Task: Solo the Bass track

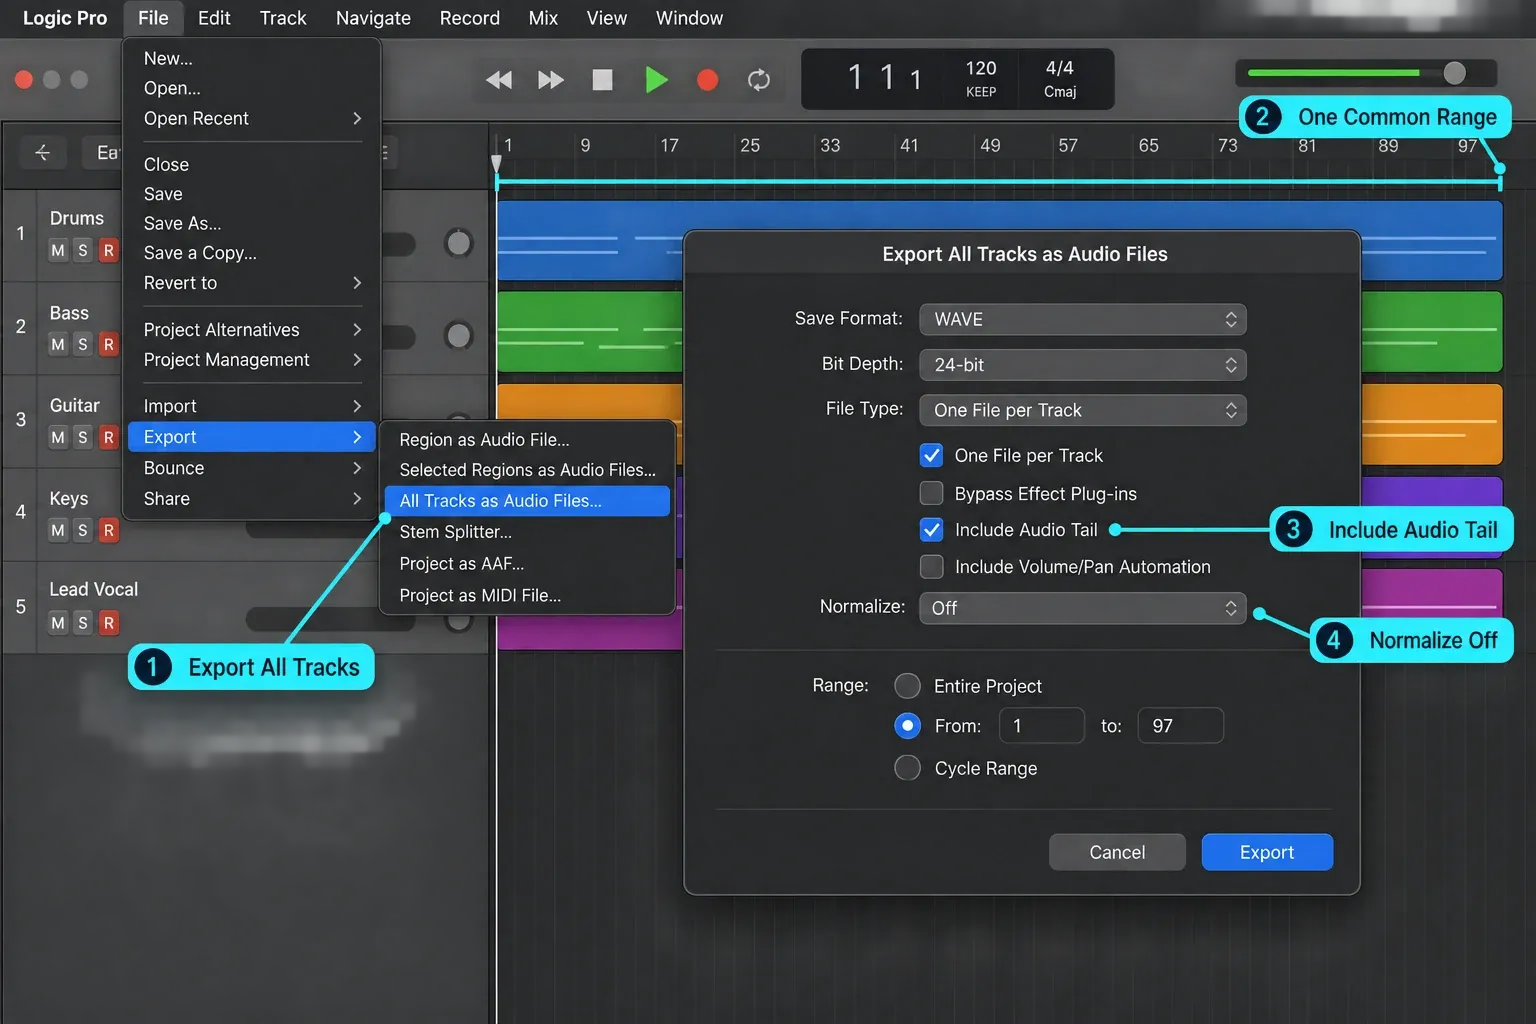Action: (x=83, y=344)
